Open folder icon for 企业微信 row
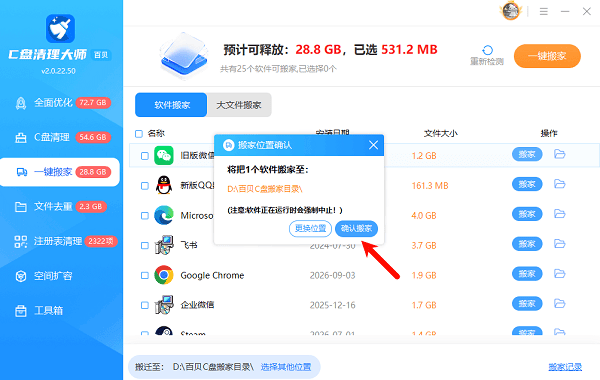Viewport: 600px width, 380px height. pyautogui.click(x=559, y=303)
